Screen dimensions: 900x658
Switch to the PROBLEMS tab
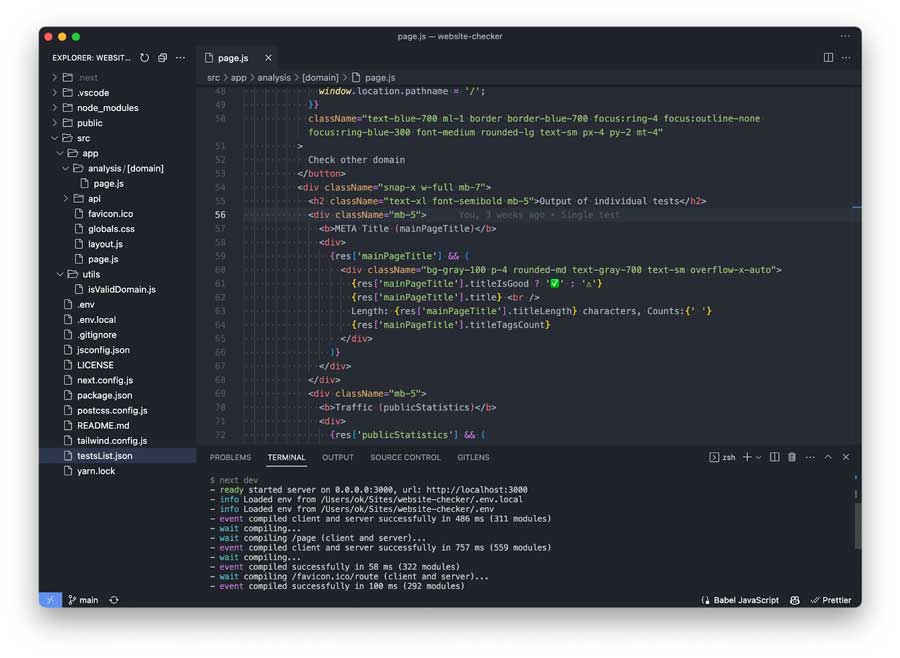tap(230, 457)
